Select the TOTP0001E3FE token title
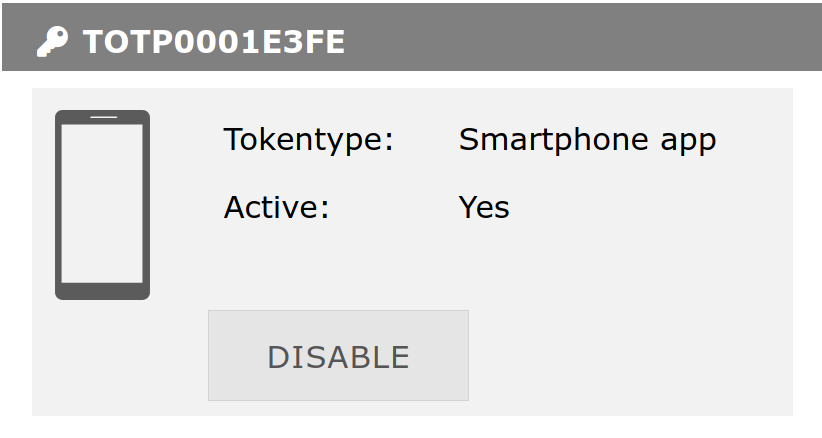The height and width of the screenshot is (438, 822). pyautogui.click(x=214, y=42)
